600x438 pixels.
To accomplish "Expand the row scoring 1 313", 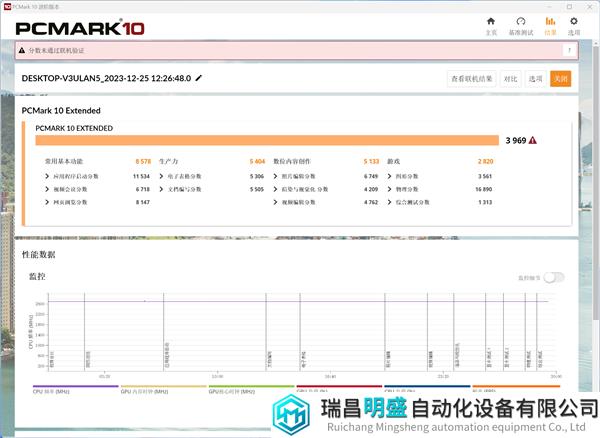I will pos(389,202).
